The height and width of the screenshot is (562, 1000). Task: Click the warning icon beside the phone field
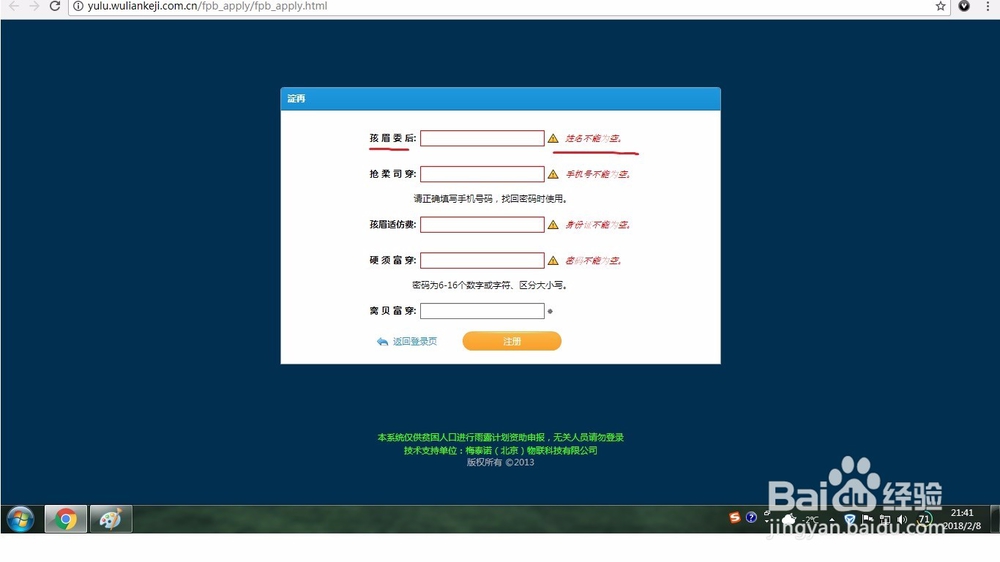[x=553, y=174]
